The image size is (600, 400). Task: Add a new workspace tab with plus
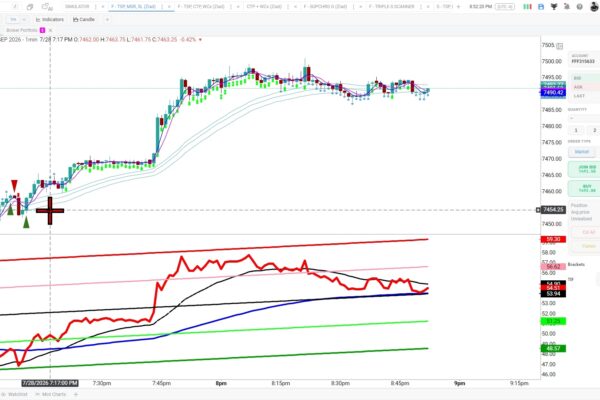458,7
